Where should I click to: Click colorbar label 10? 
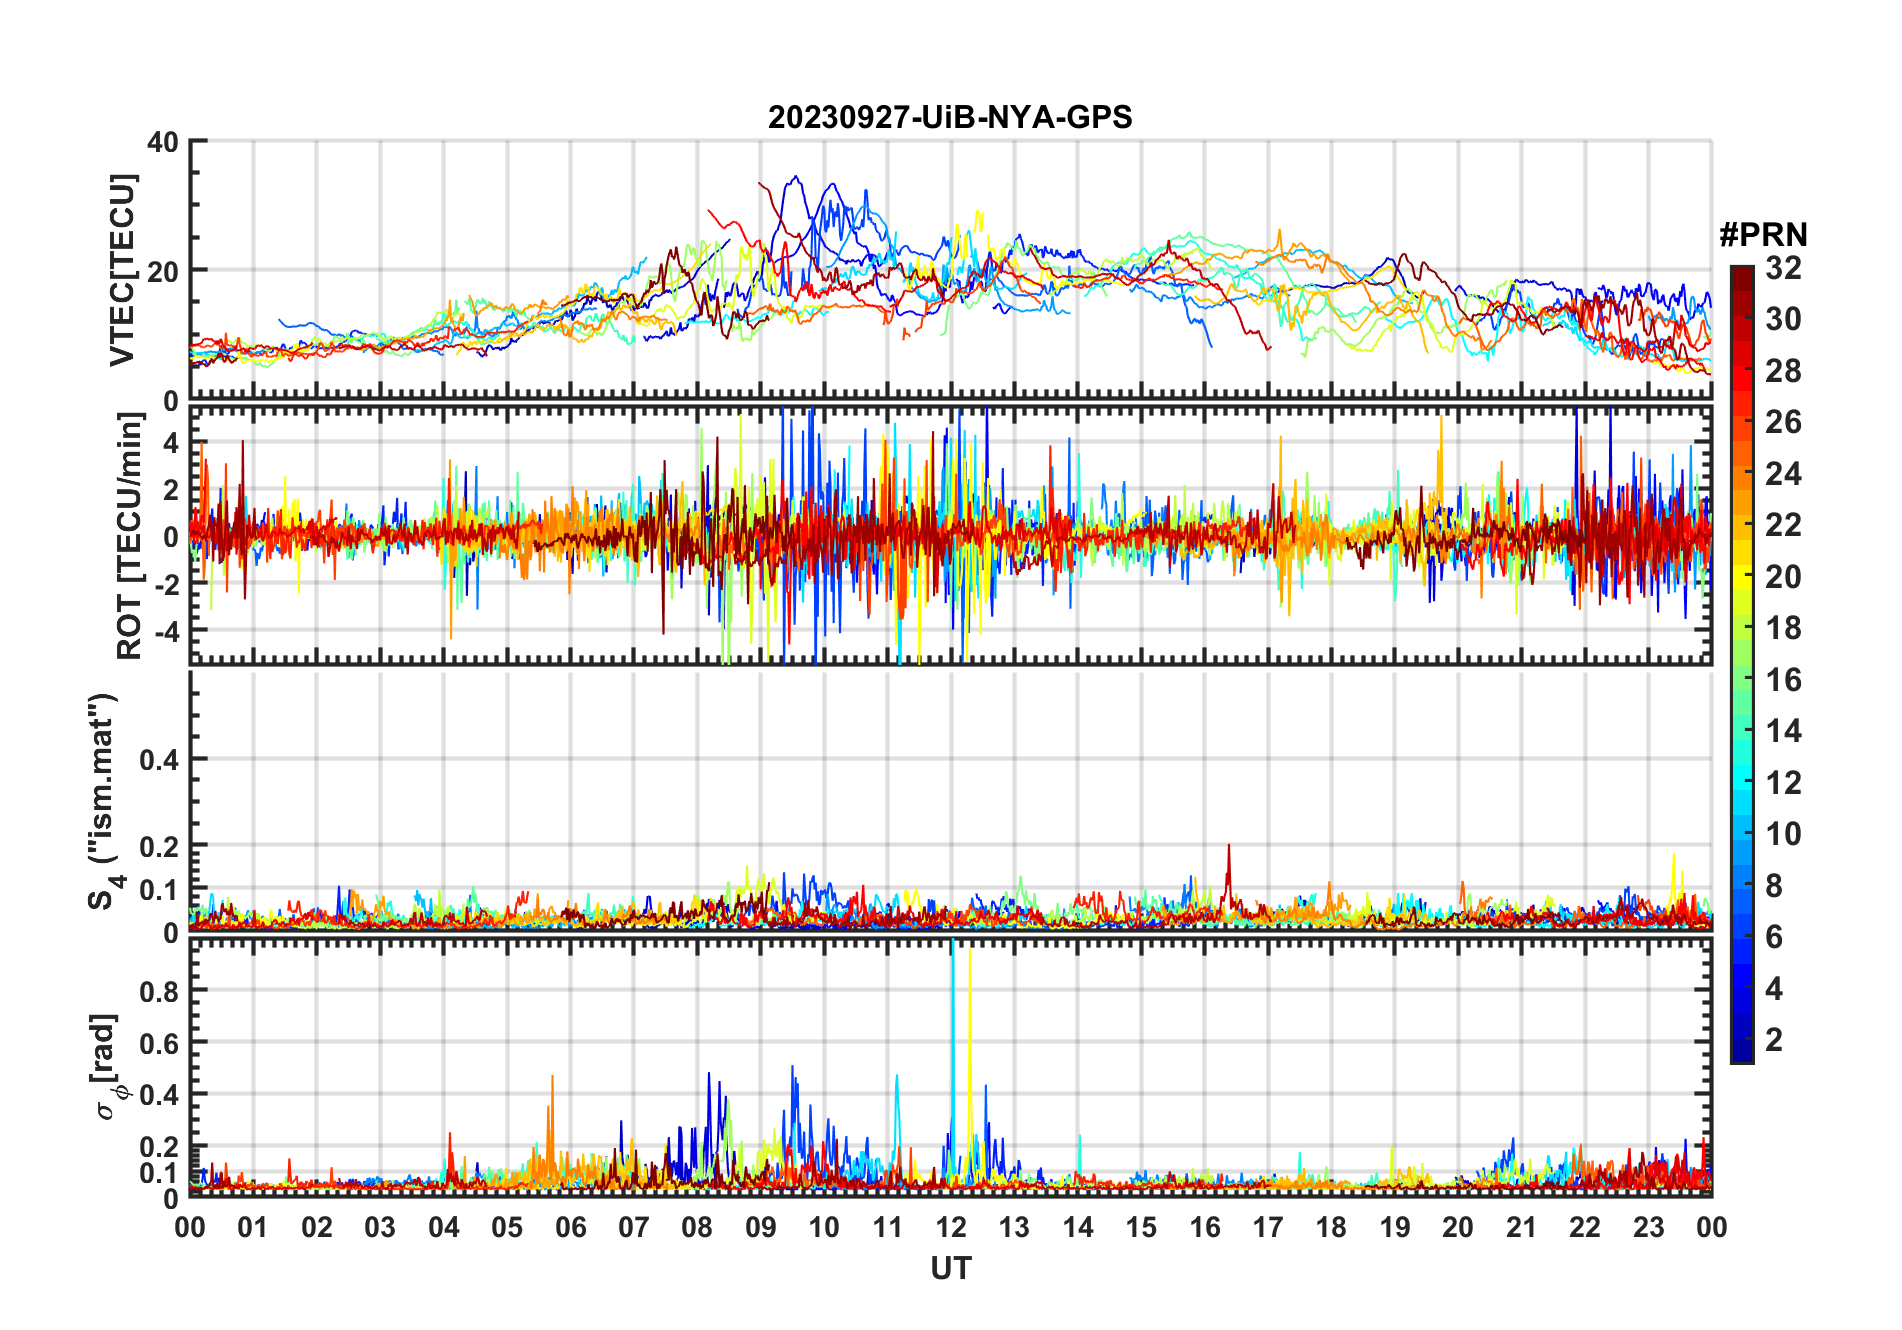coord(1783,834)
